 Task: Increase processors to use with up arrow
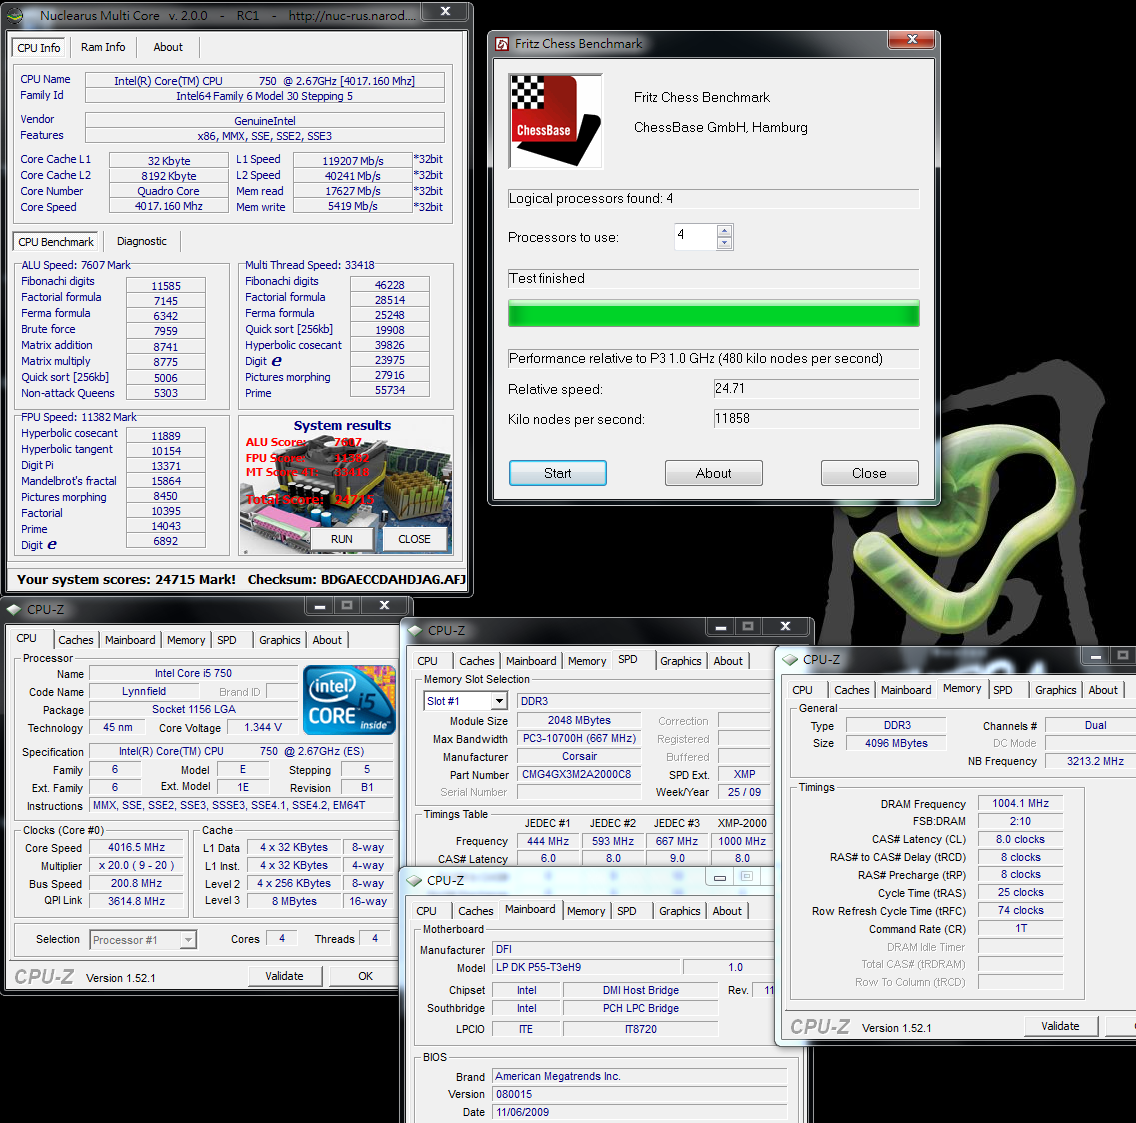pyautogui.click(x=725, y=232)
